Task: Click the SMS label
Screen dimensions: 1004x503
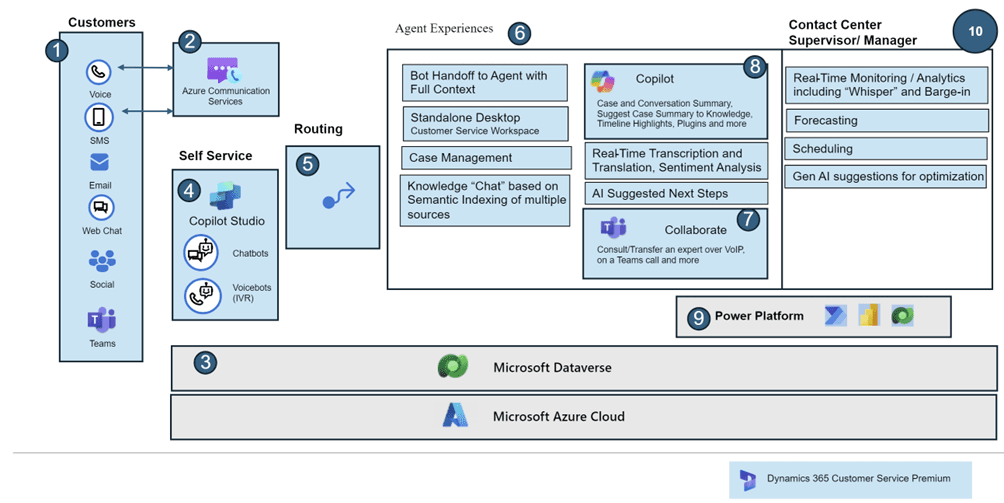Action: click(x=99, y=140)
